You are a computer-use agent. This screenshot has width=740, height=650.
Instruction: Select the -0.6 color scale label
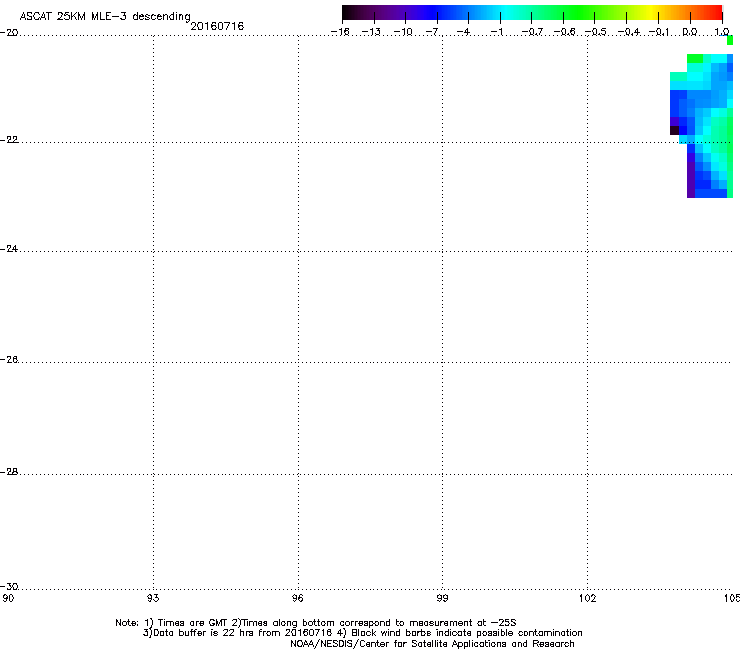click(x=564, y=32)
